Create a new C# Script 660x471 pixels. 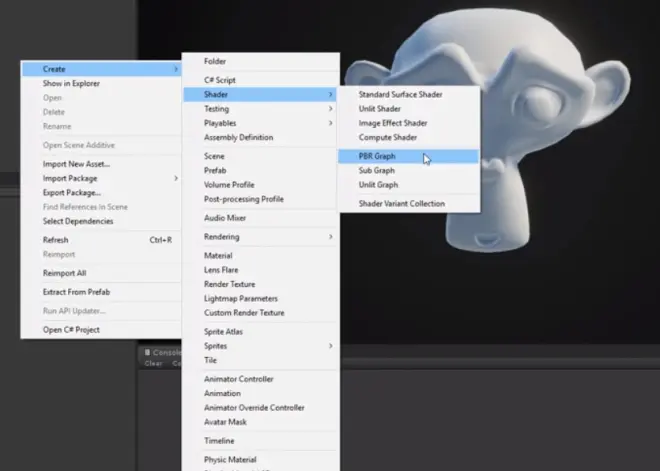click(x=261, y=80)
